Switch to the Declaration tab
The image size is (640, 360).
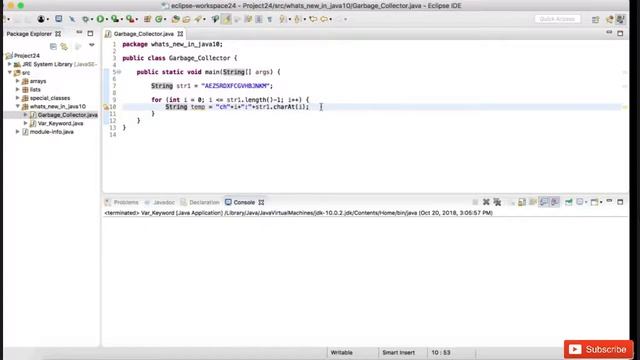[204, 202]
